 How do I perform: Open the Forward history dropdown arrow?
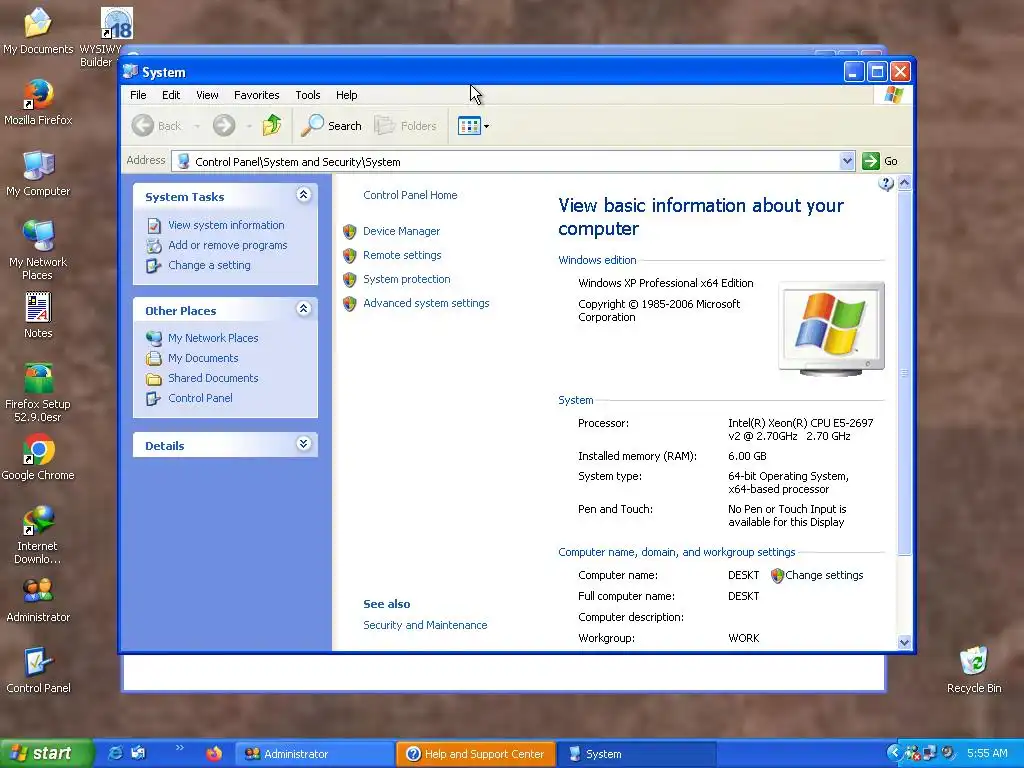tap(249, 126)
